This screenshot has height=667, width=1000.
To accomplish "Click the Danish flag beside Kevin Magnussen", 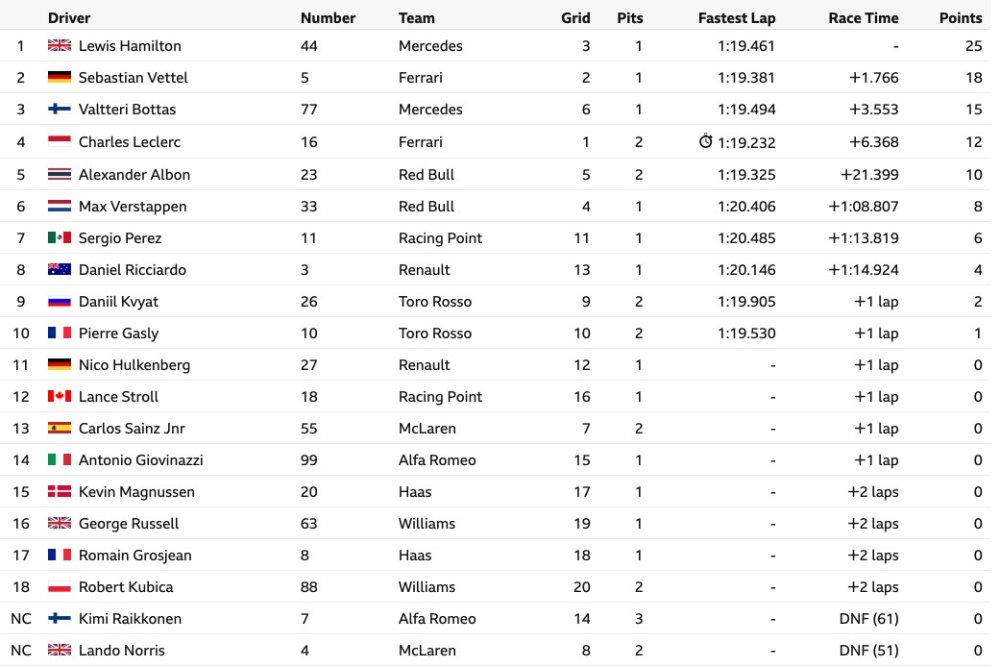I will (59, 492).
